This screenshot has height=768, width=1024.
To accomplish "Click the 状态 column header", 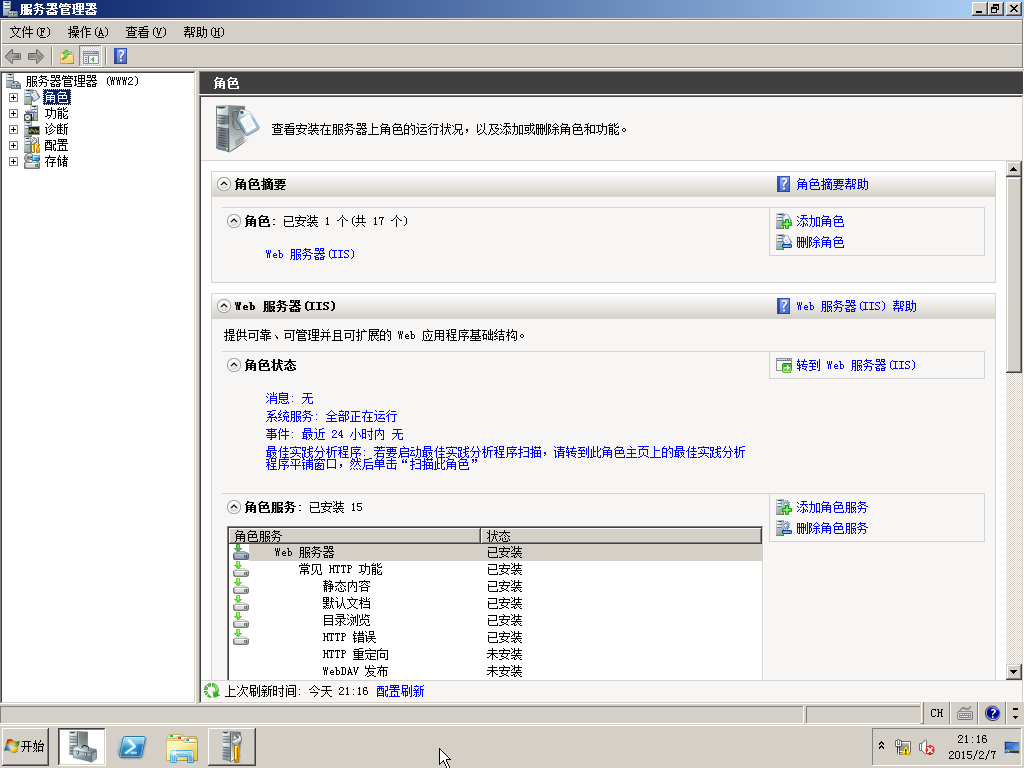I will click(x=621, y=536).
